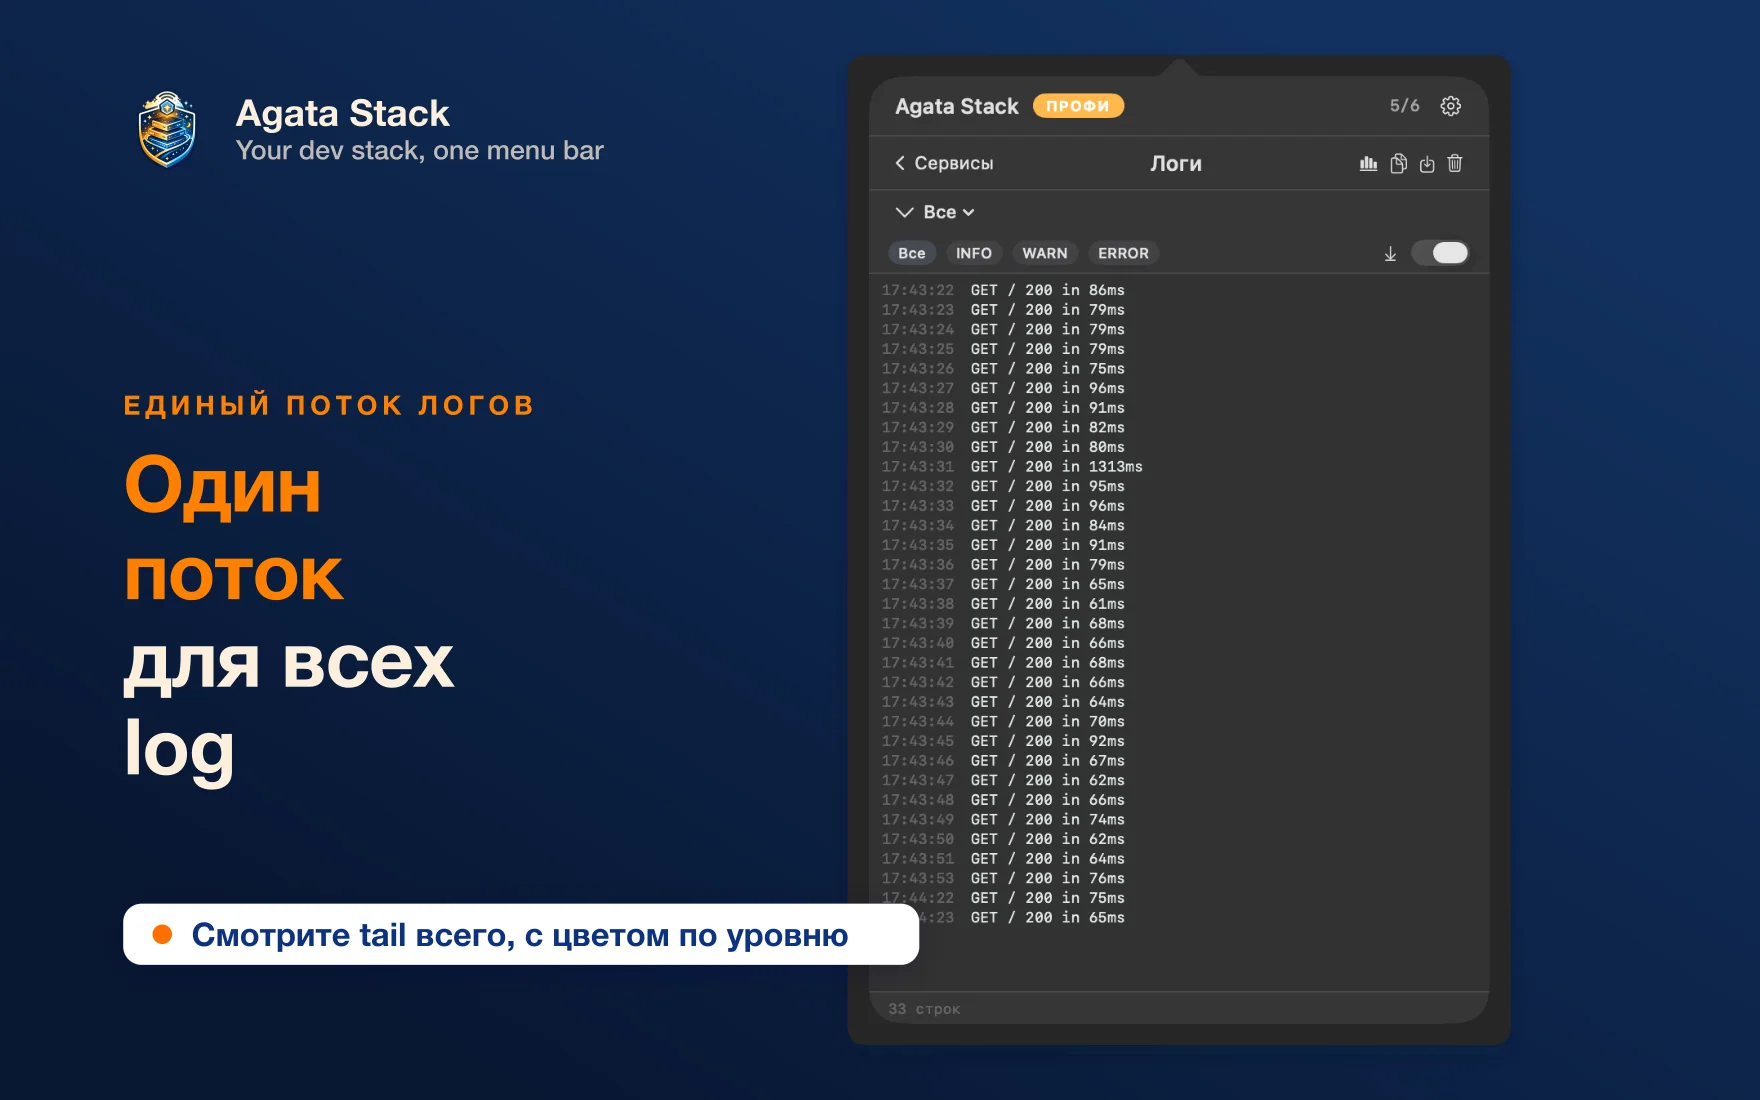Select log line at 17:43:24
1760x1100 pixels.
point(1003,329)
